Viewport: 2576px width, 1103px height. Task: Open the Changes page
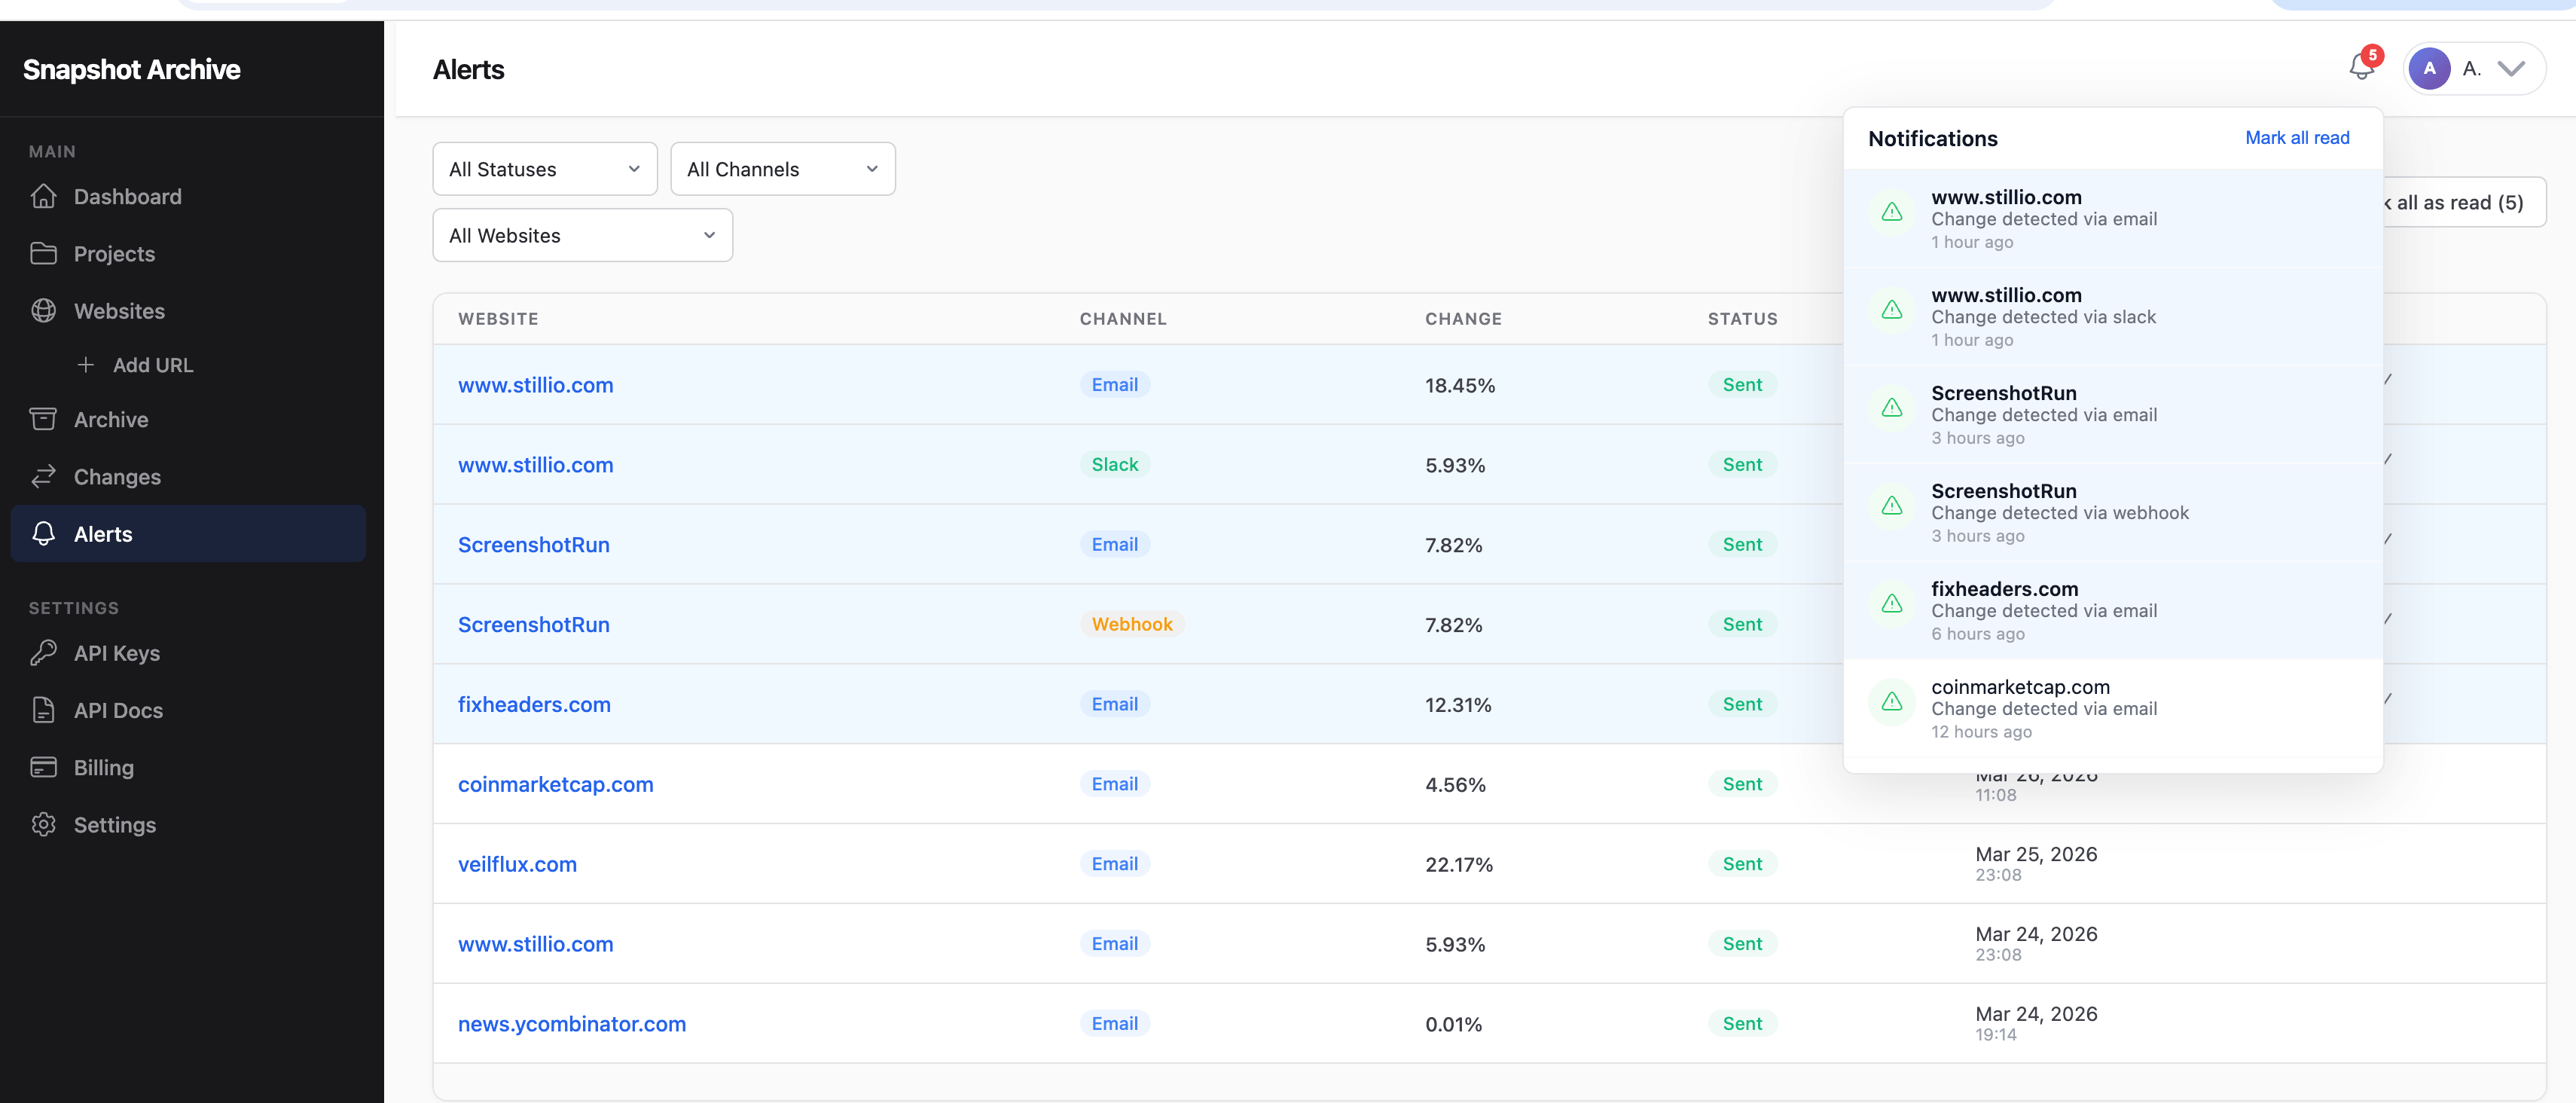tap(188, 476)
